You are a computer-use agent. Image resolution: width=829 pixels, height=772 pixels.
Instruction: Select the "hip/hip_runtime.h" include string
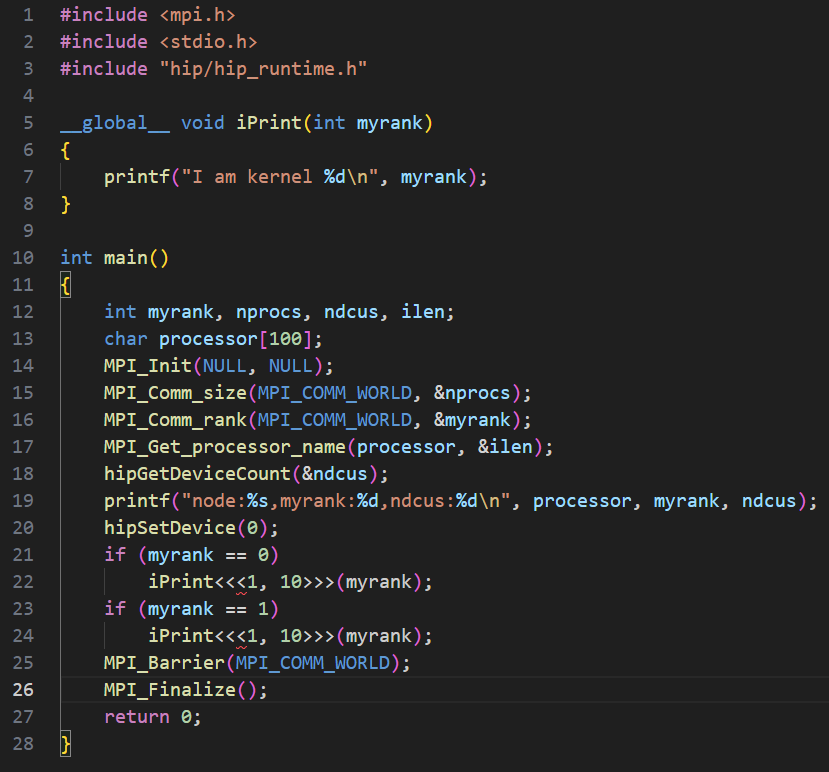(263, 69)
